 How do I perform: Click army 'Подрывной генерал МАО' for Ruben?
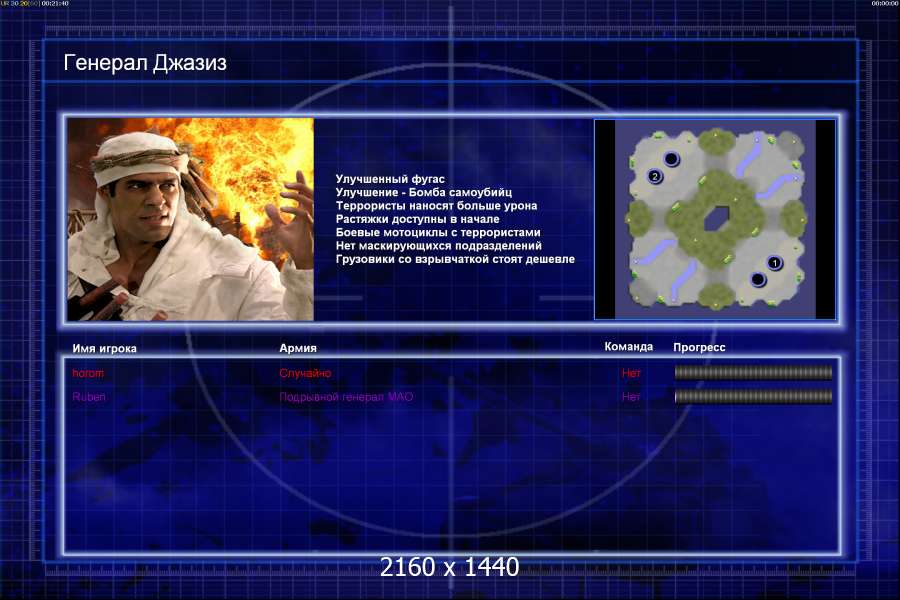point(346,397)
